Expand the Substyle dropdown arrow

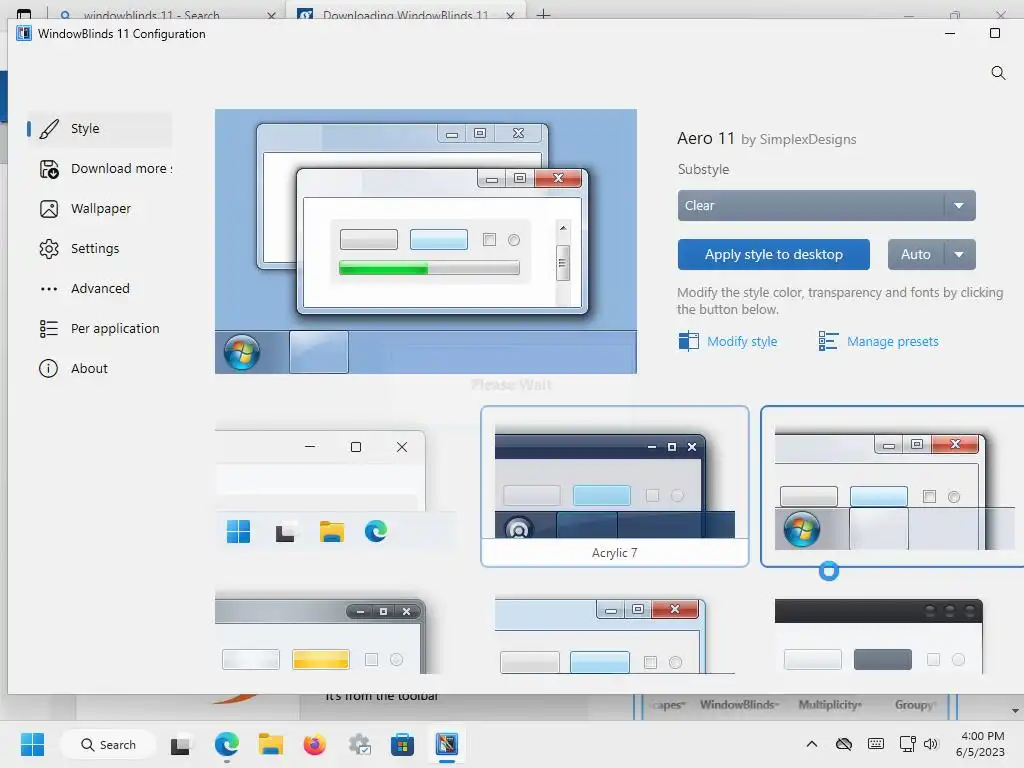point(959,206)
